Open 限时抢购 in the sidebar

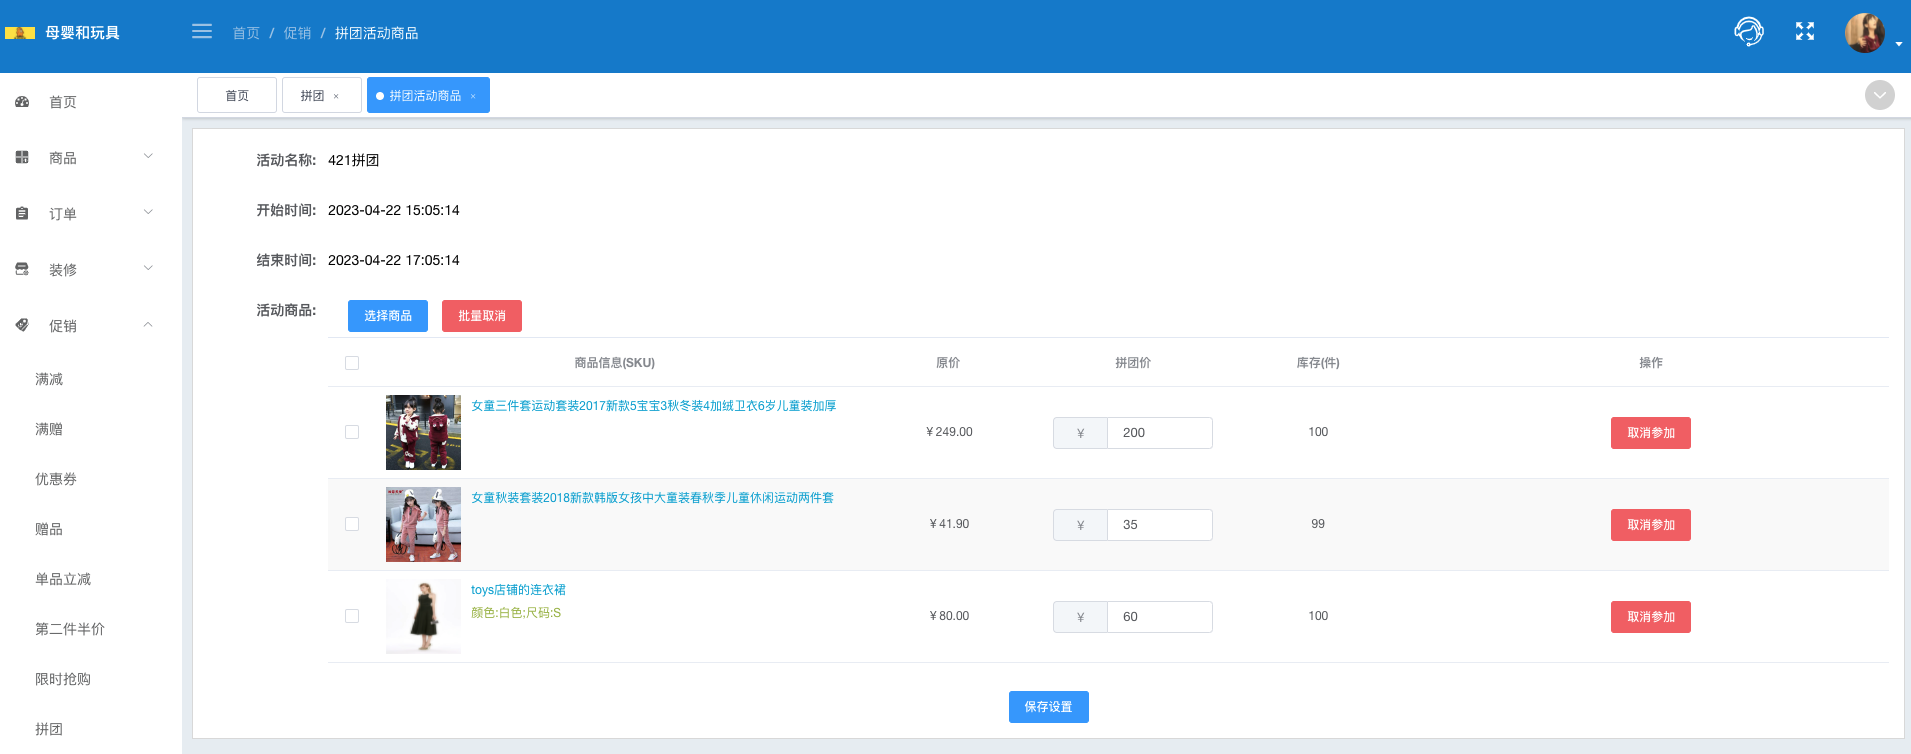[63, 679]
